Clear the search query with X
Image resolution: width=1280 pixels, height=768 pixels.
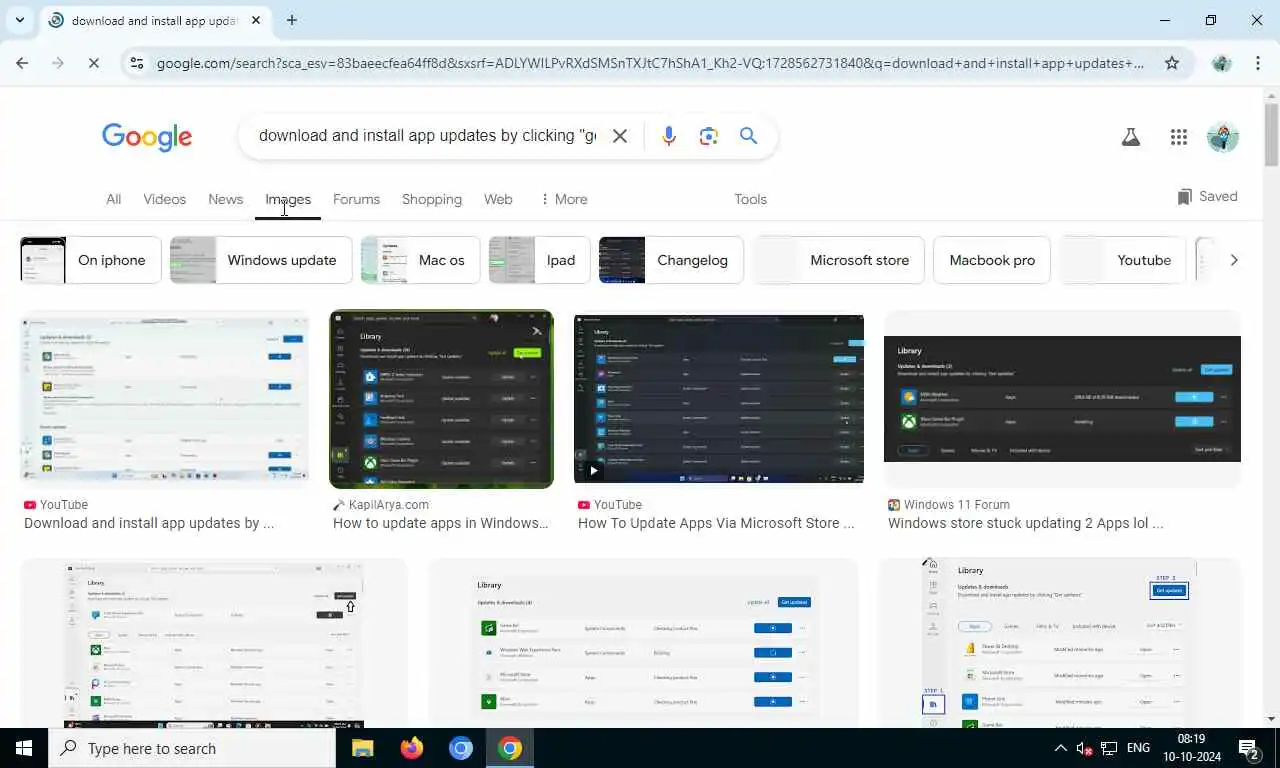(x=620, y=136)
